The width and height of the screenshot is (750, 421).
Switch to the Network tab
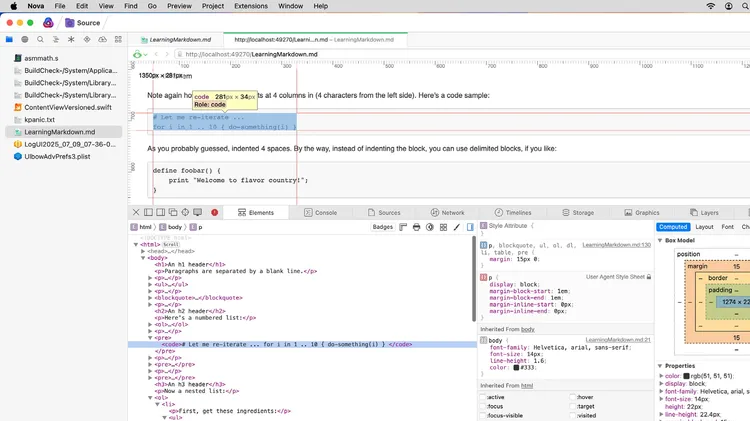447,212
